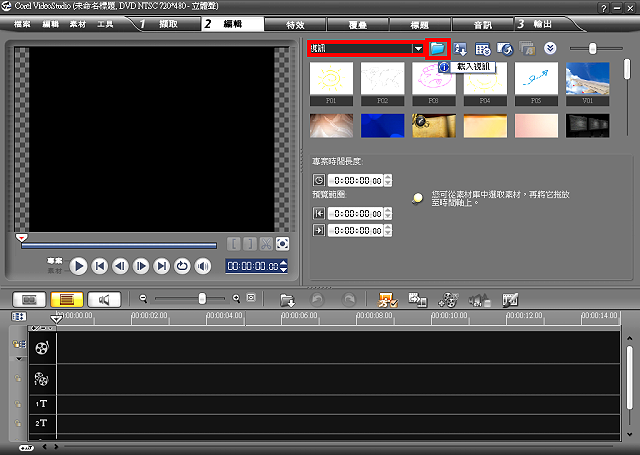Enlarge the preview window
Screen dimensions: 640x455
(282, 244)
